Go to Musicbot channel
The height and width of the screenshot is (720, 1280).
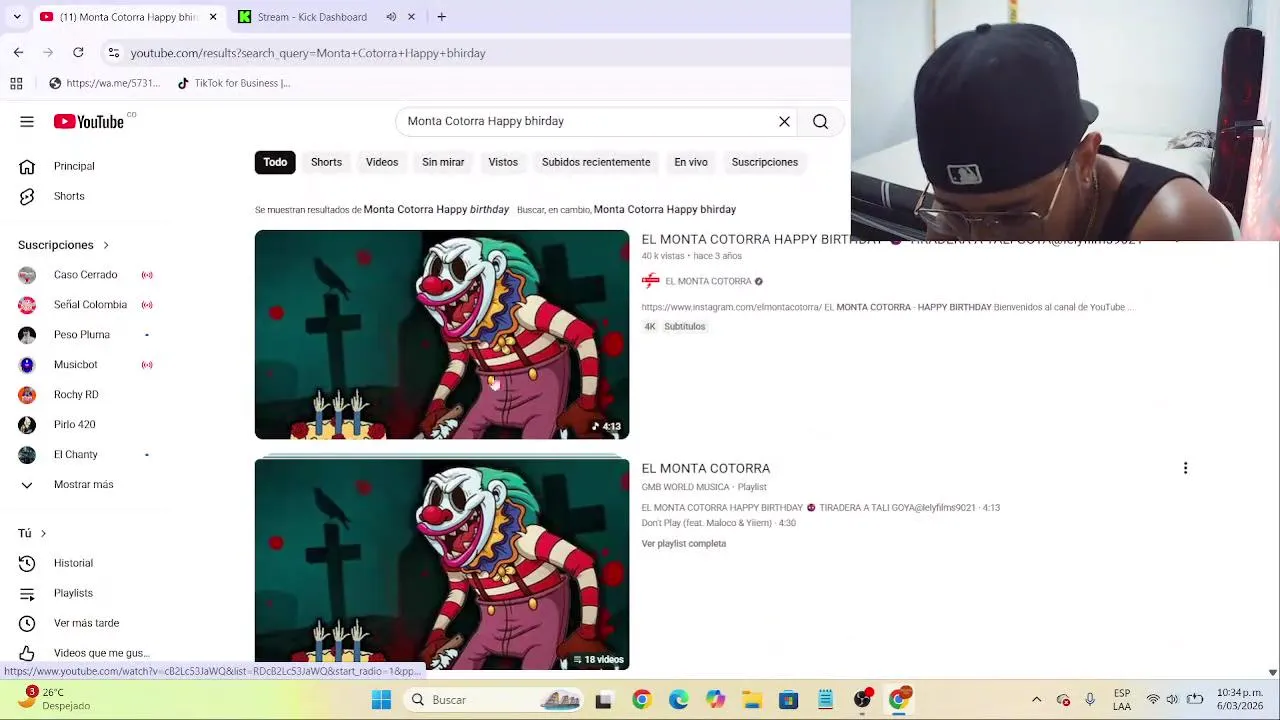coord(75,365)
